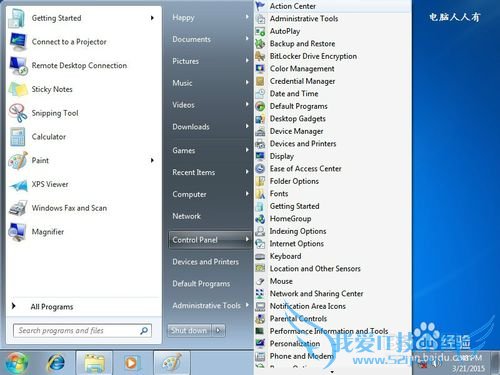Launch the Magnifier icon

18,232
